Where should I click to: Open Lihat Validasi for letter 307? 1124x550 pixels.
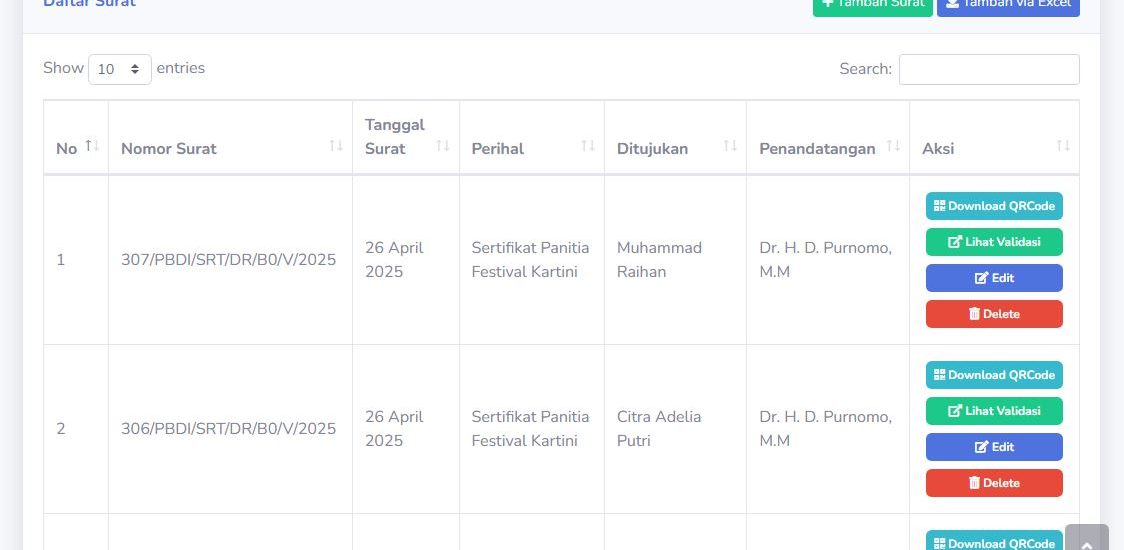pyautogui.click(x=994, y=242)
